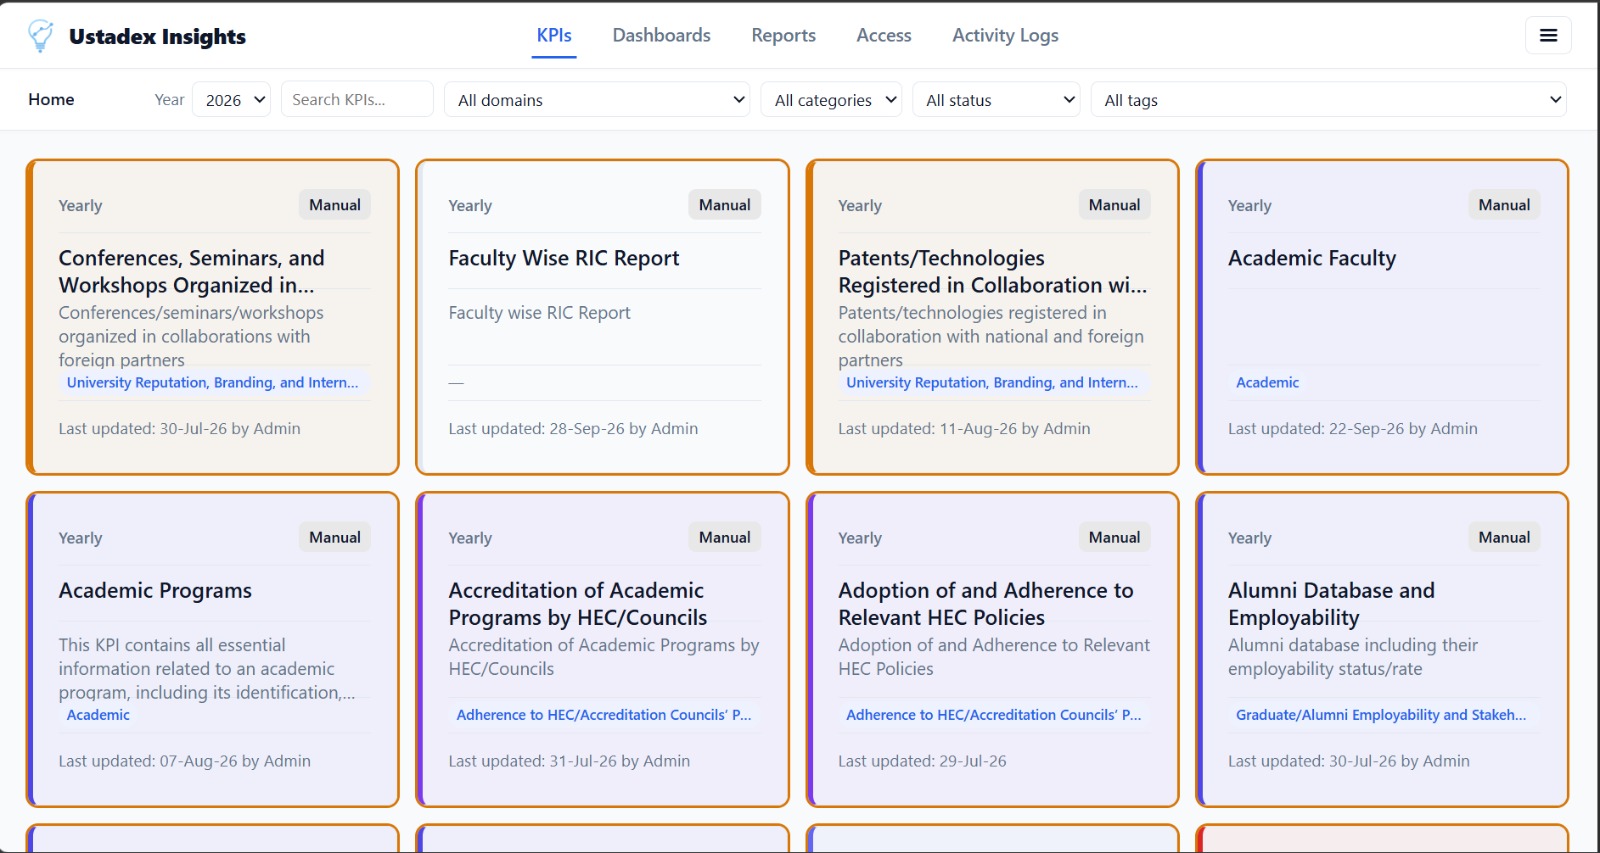Click Manual badge on Academic Programs card
Screen dimensions: 1600x853
coord(334,537)
